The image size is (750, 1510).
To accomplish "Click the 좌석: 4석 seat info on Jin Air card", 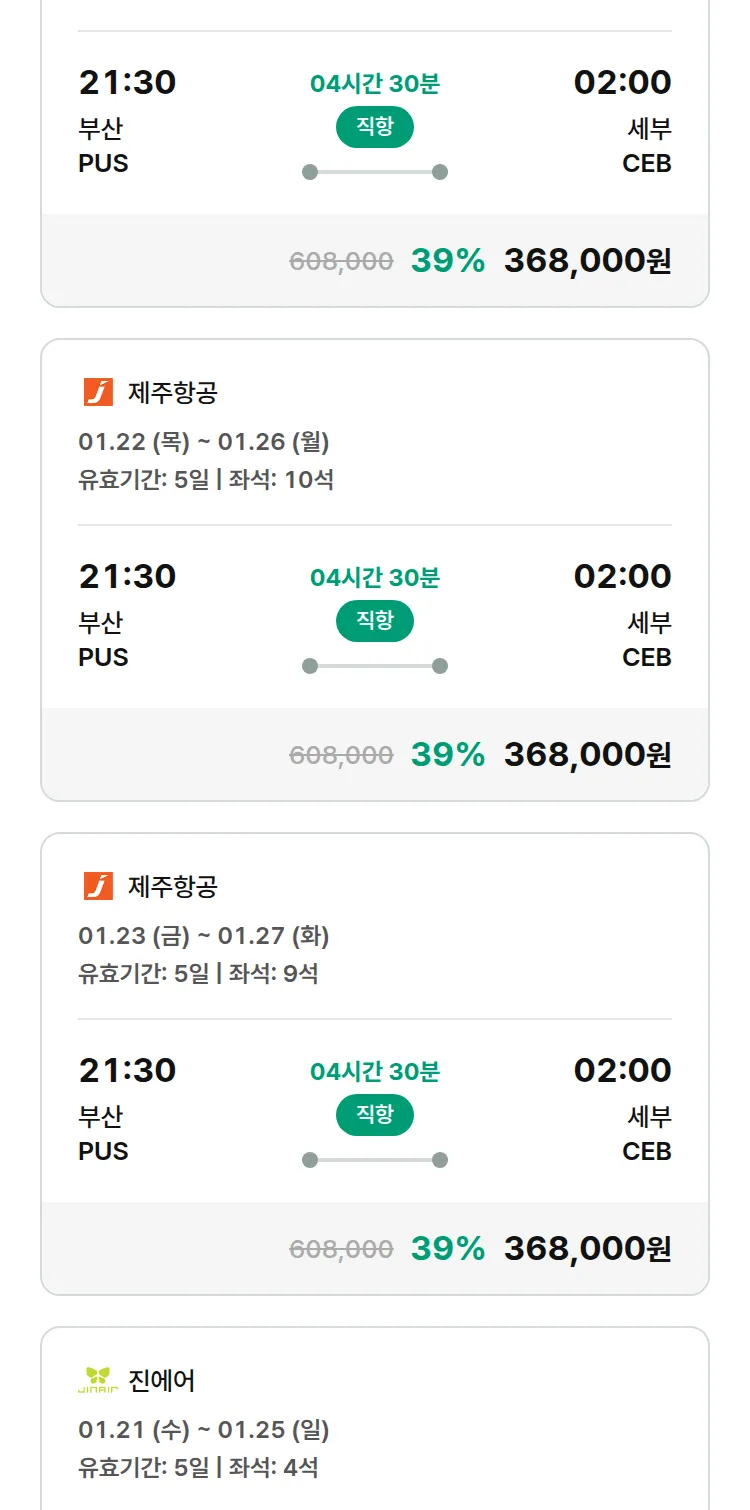I will click(273, 1467).
